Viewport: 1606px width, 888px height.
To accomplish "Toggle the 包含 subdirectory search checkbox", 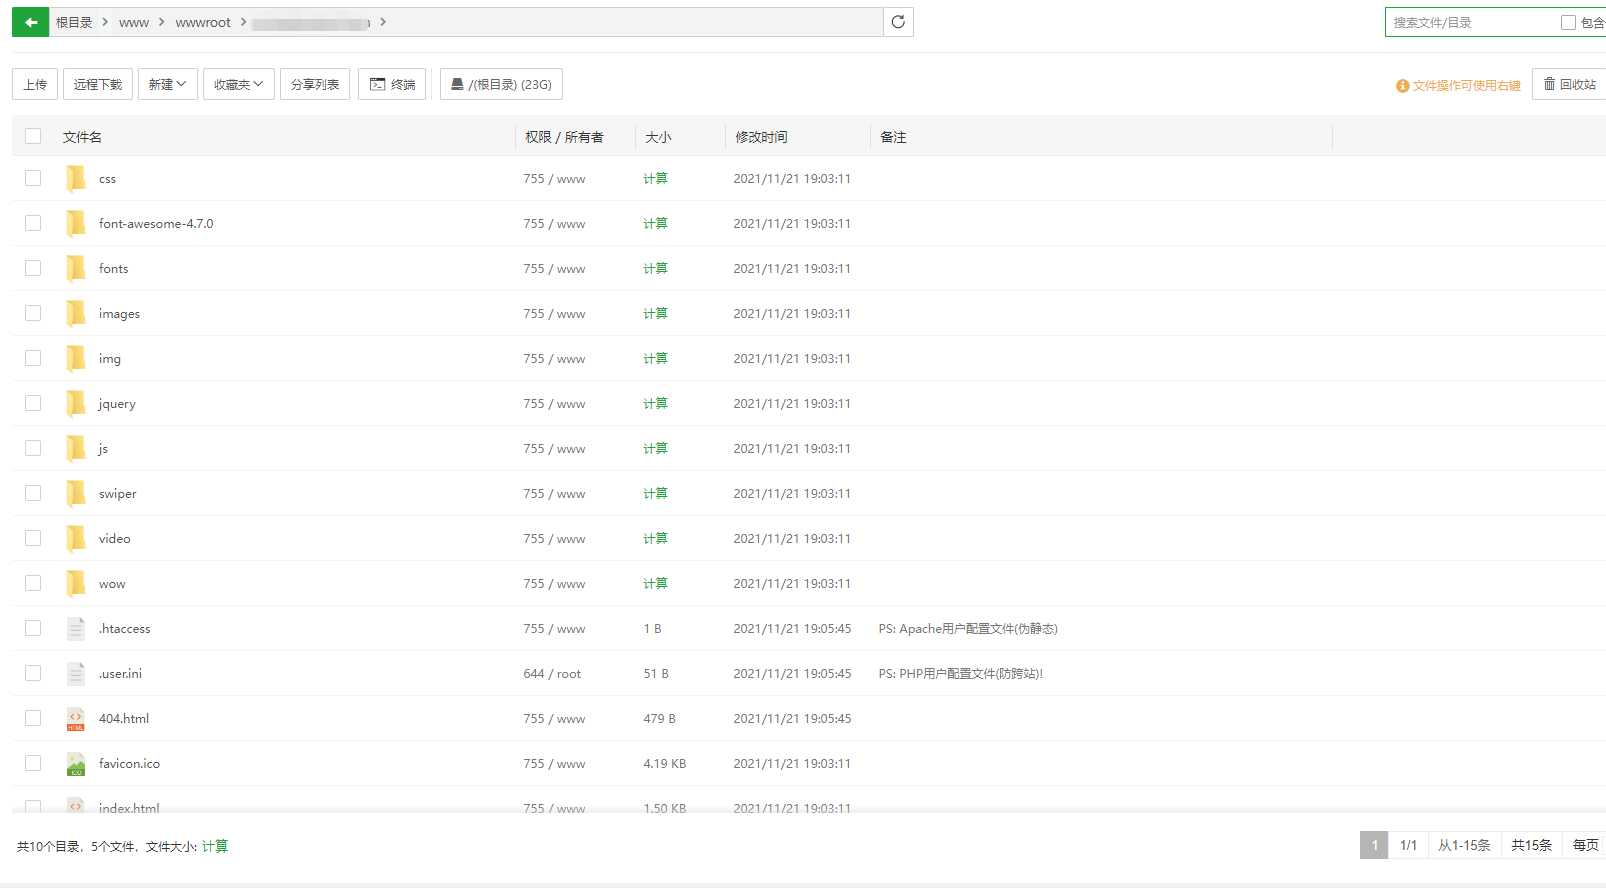I will coord(1568,22).
